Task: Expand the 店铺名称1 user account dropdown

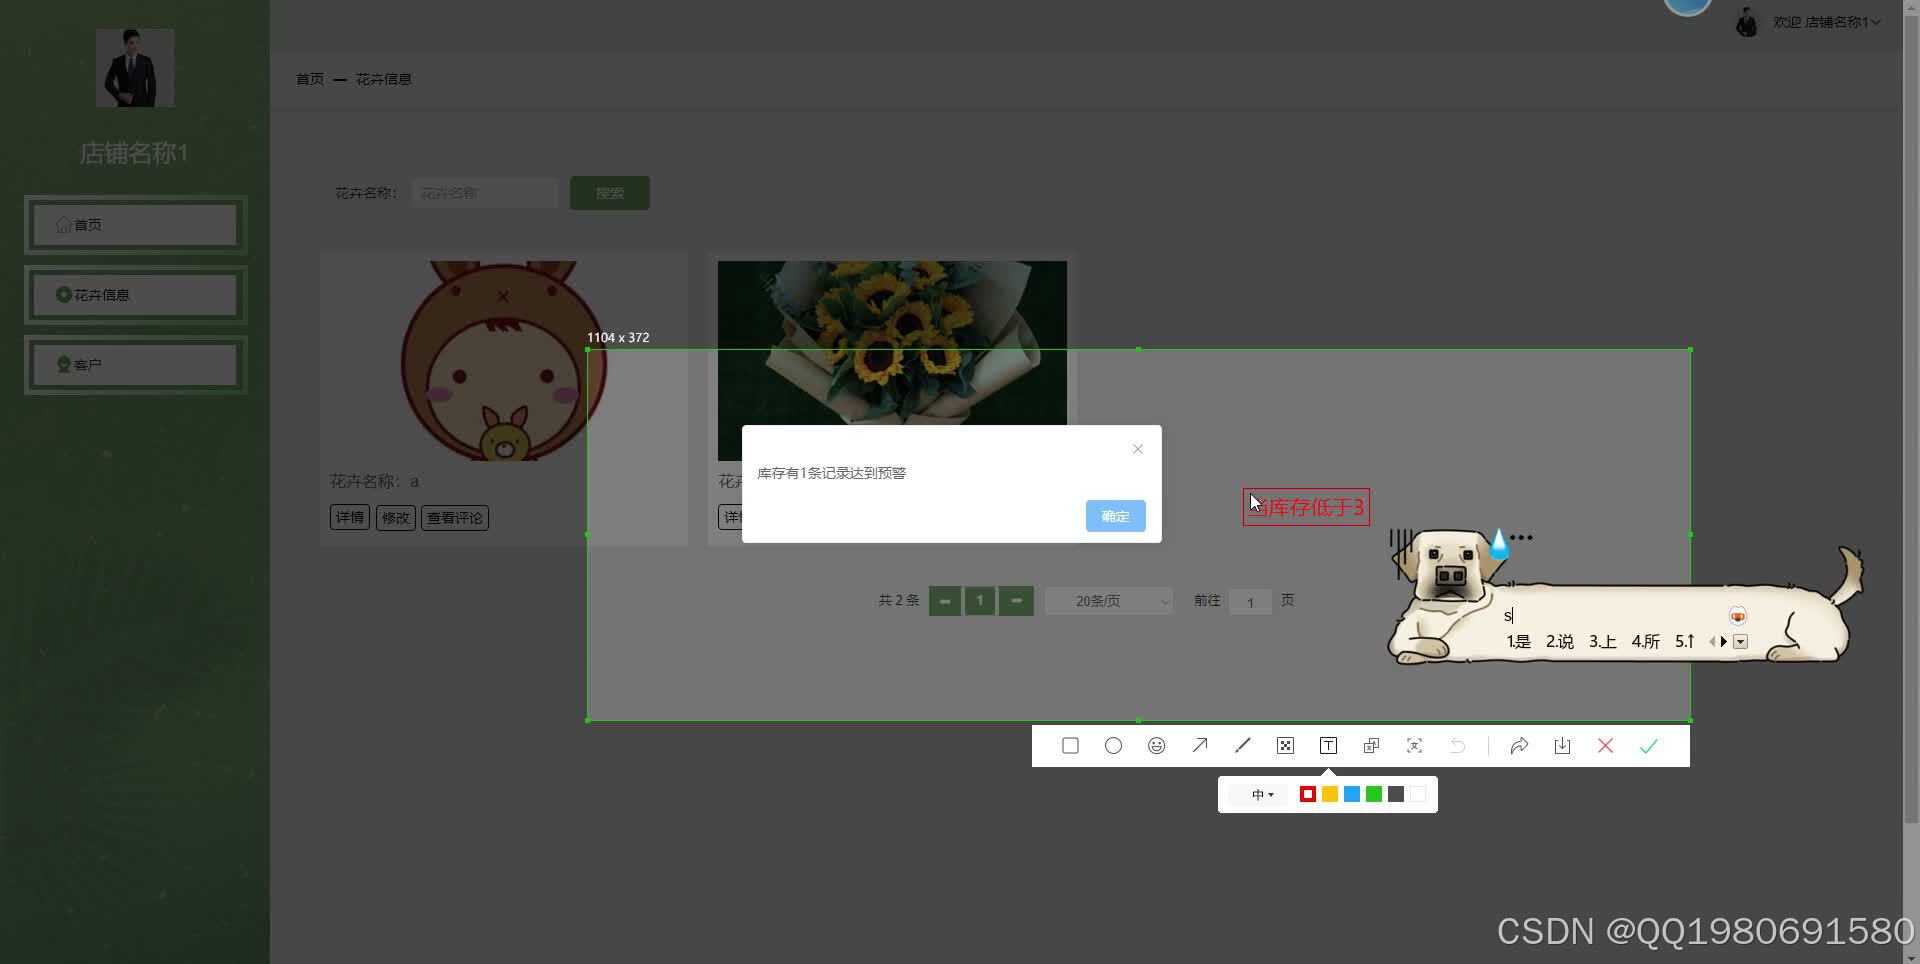Action: 1824,21
